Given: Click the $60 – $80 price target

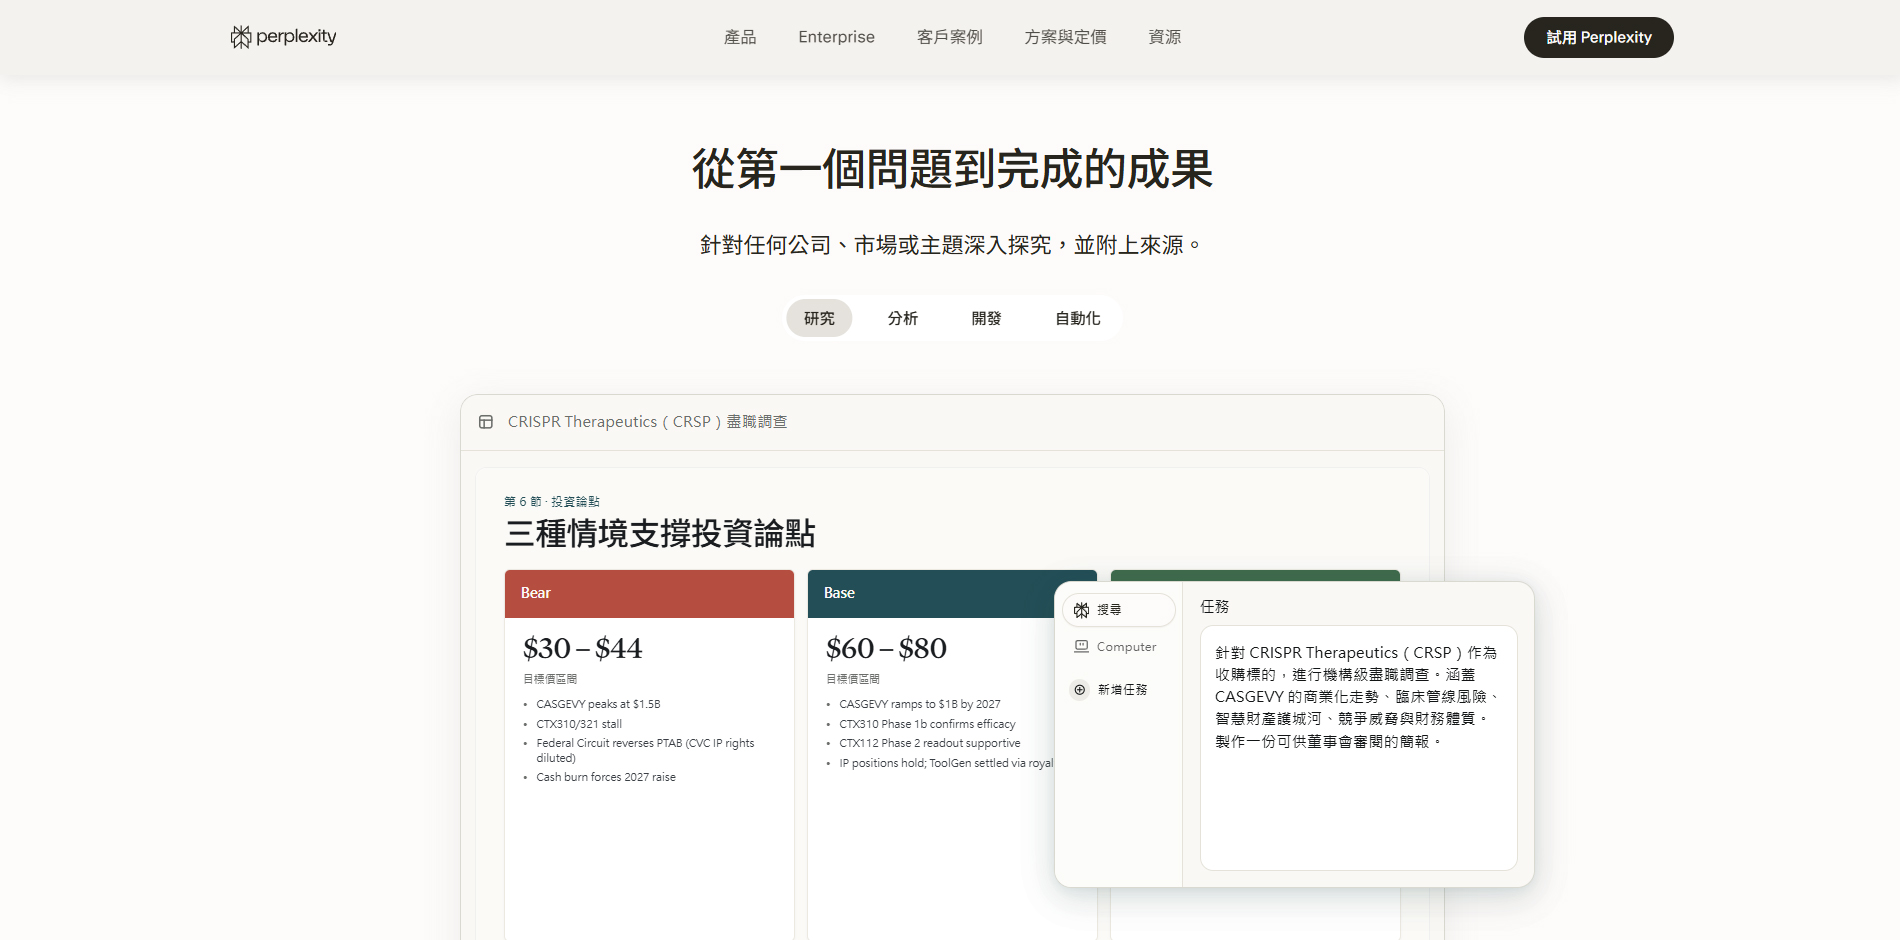Looking at the screenshot, I should (x=886, y=649).
